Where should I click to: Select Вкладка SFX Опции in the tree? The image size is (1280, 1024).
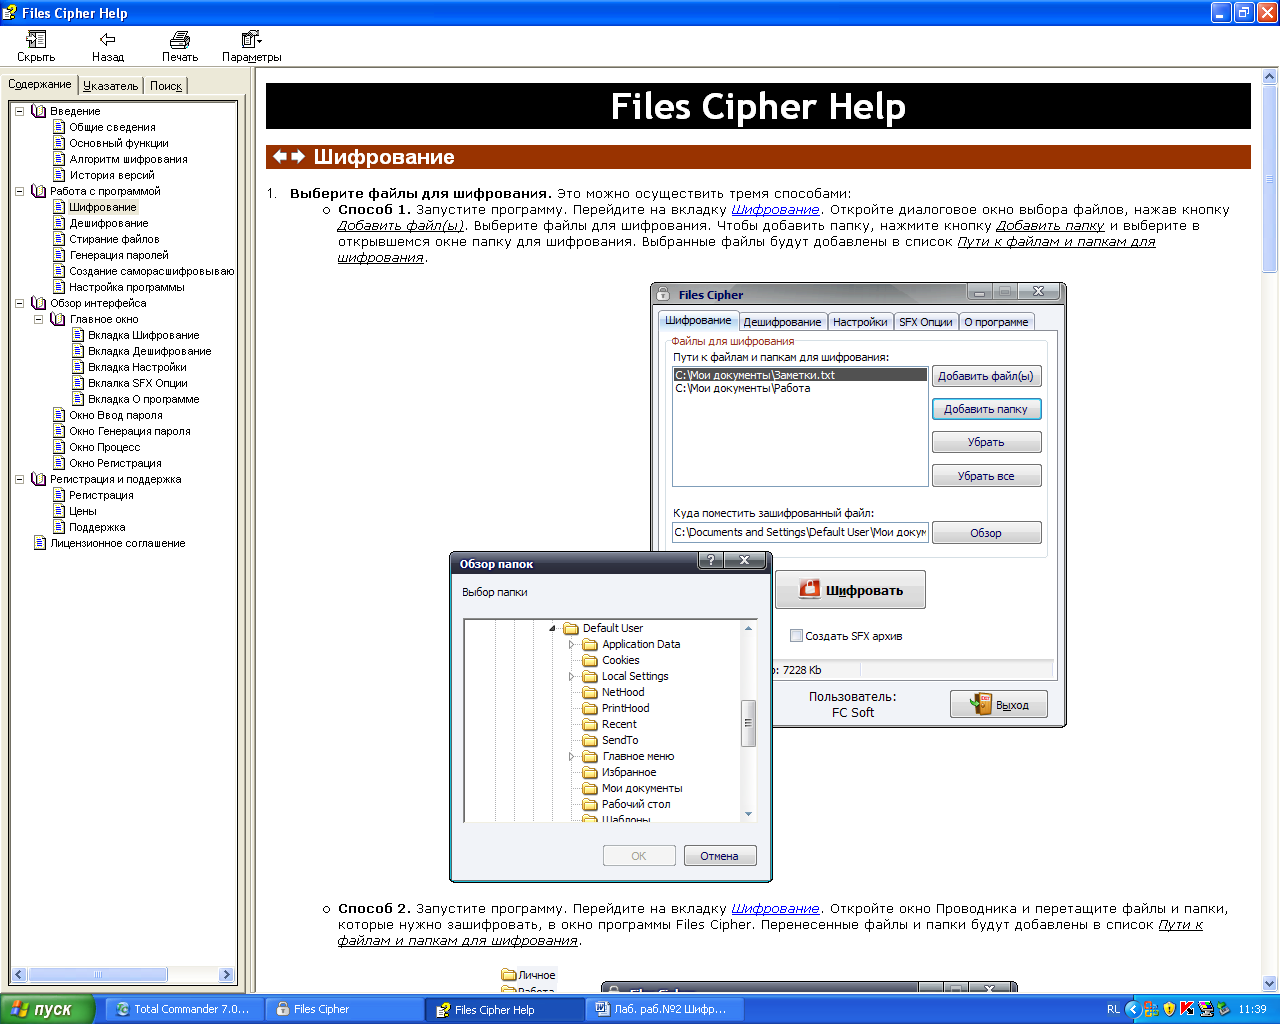[x=137, y=383]
